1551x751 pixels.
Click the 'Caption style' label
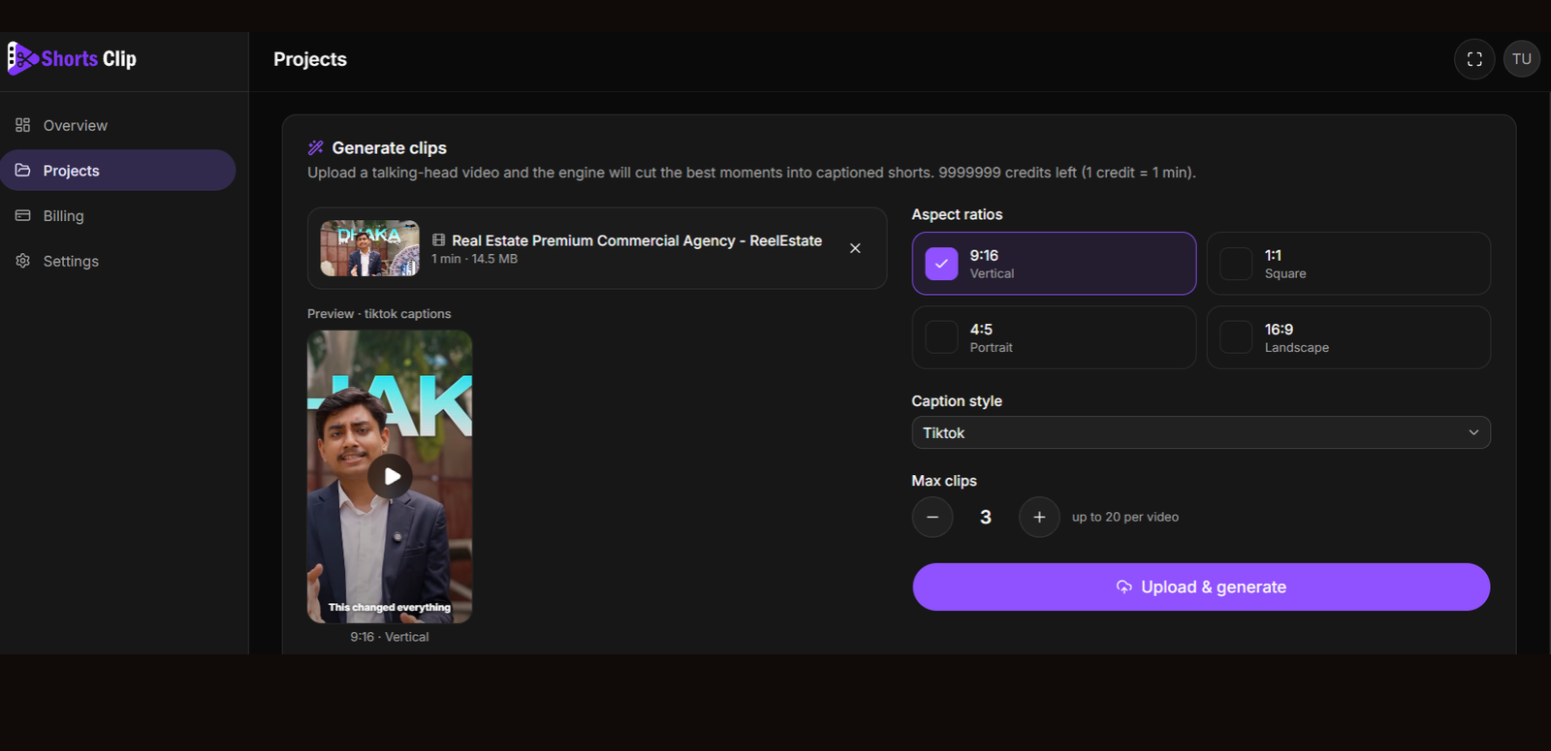click(957, 401)
